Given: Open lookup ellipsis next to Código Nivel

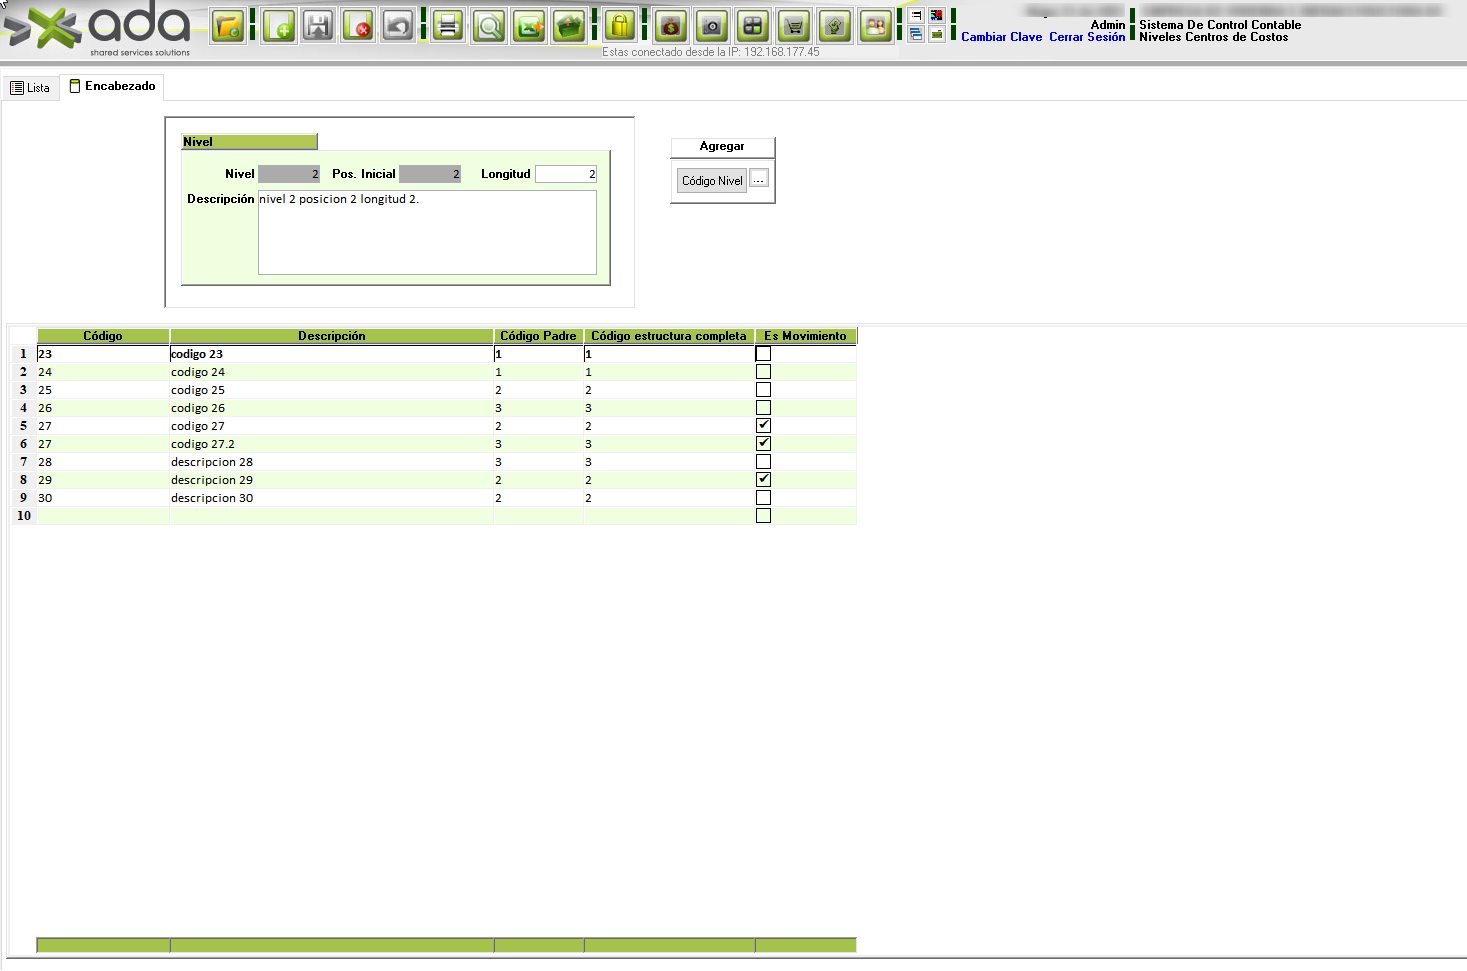Looking at the screenshot, I should [x=759, y=179].
